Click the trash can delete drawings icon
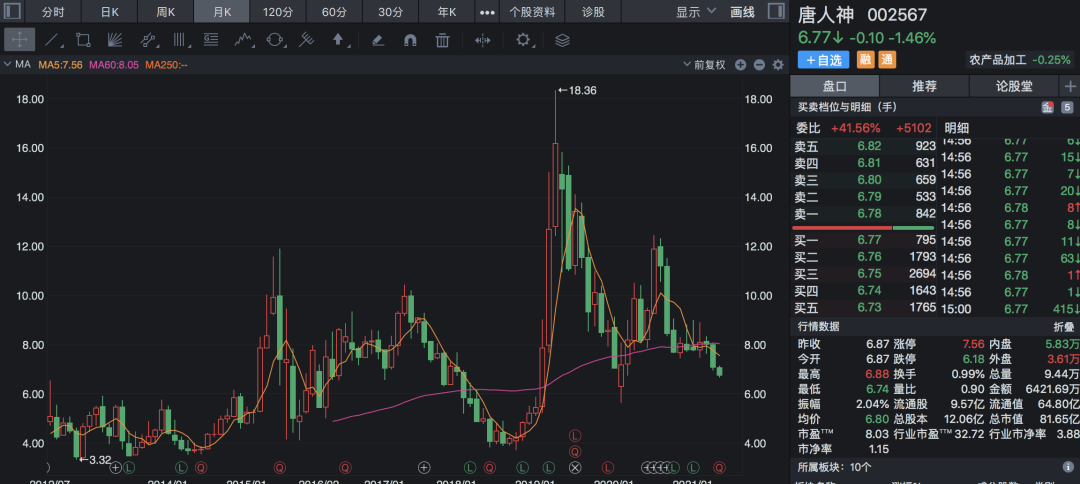 coord(442,40)
